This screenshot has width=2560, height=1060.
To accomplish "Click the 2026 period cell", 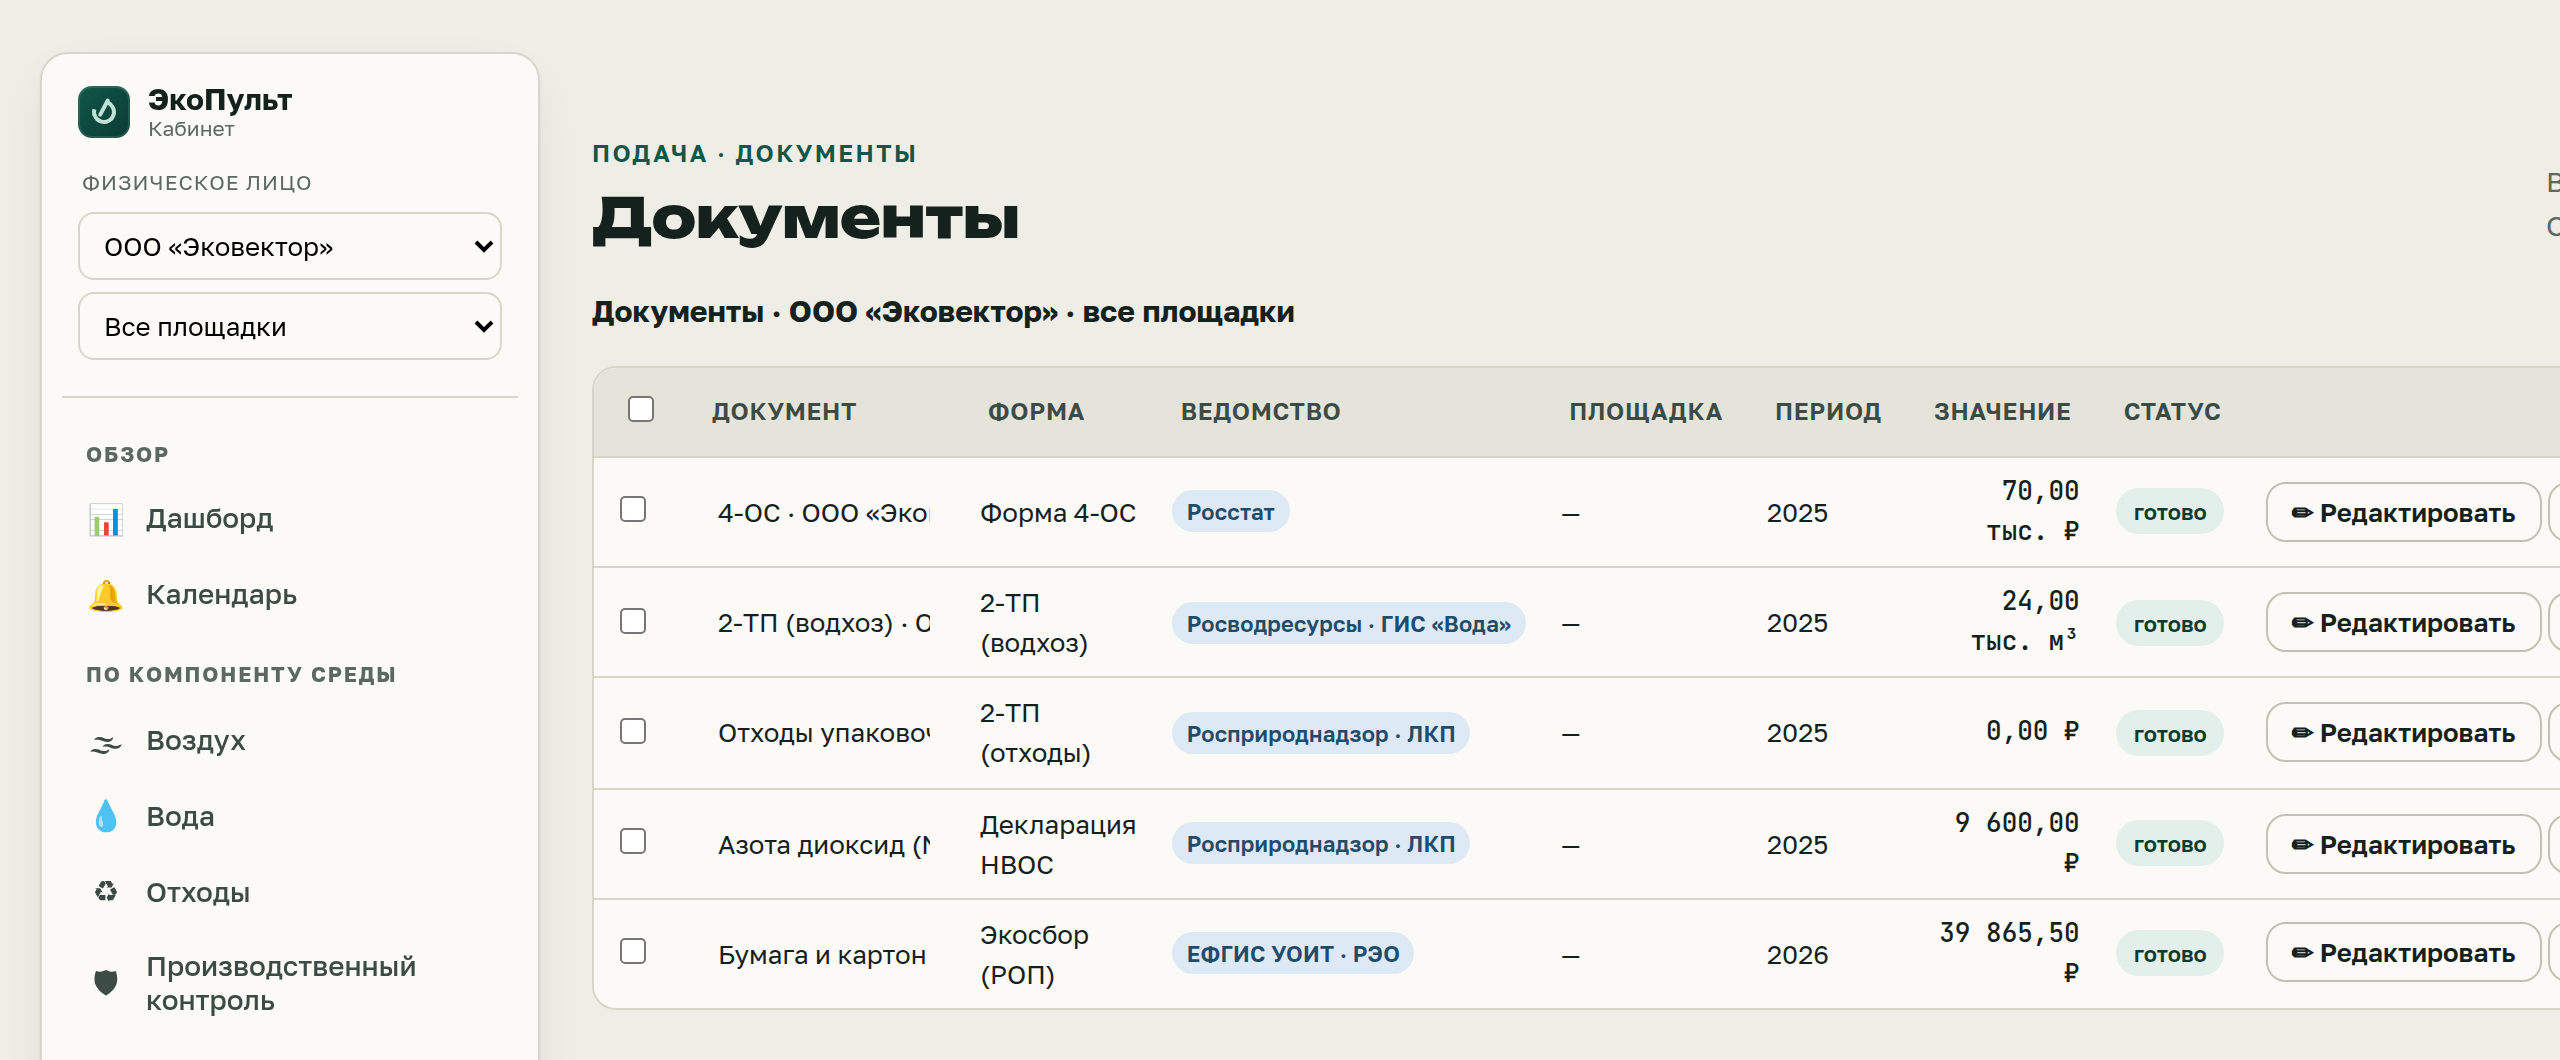I will tap(1797, 955).
